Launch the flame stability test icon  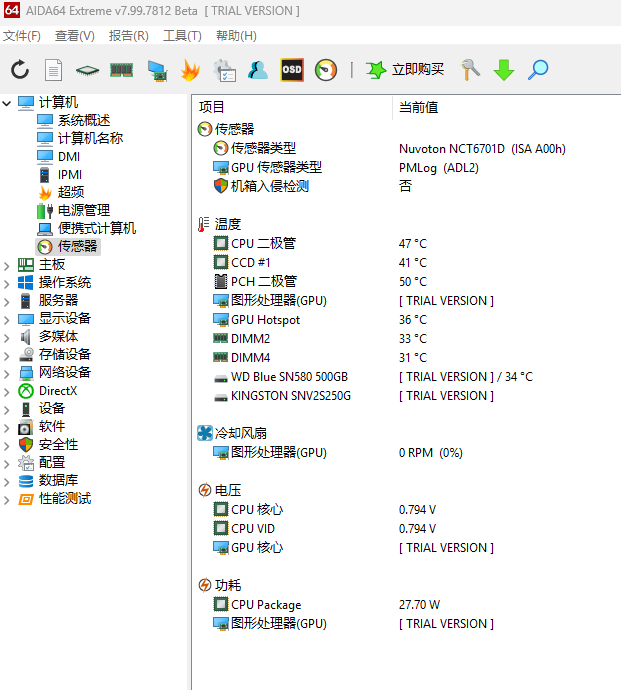[x=190, y=70]
